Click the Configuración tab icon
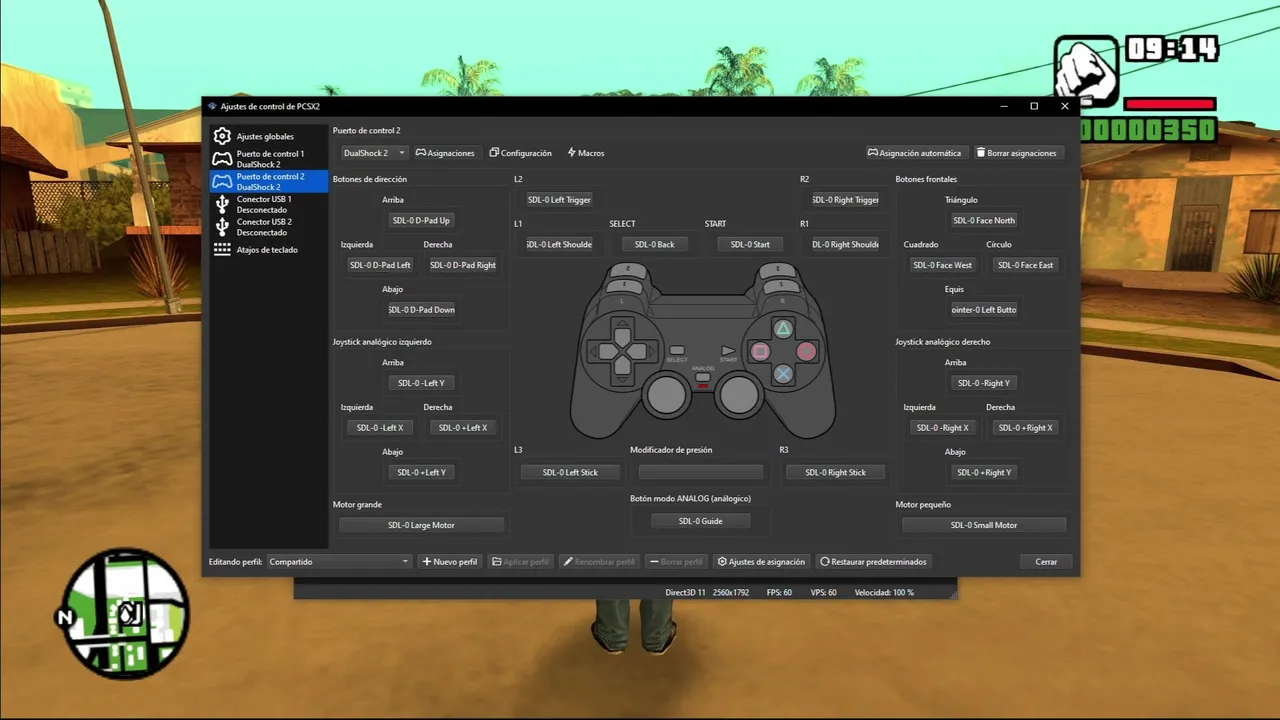Image resolution: width=1280 pixels, height=720 pixels. click(494, 153)
